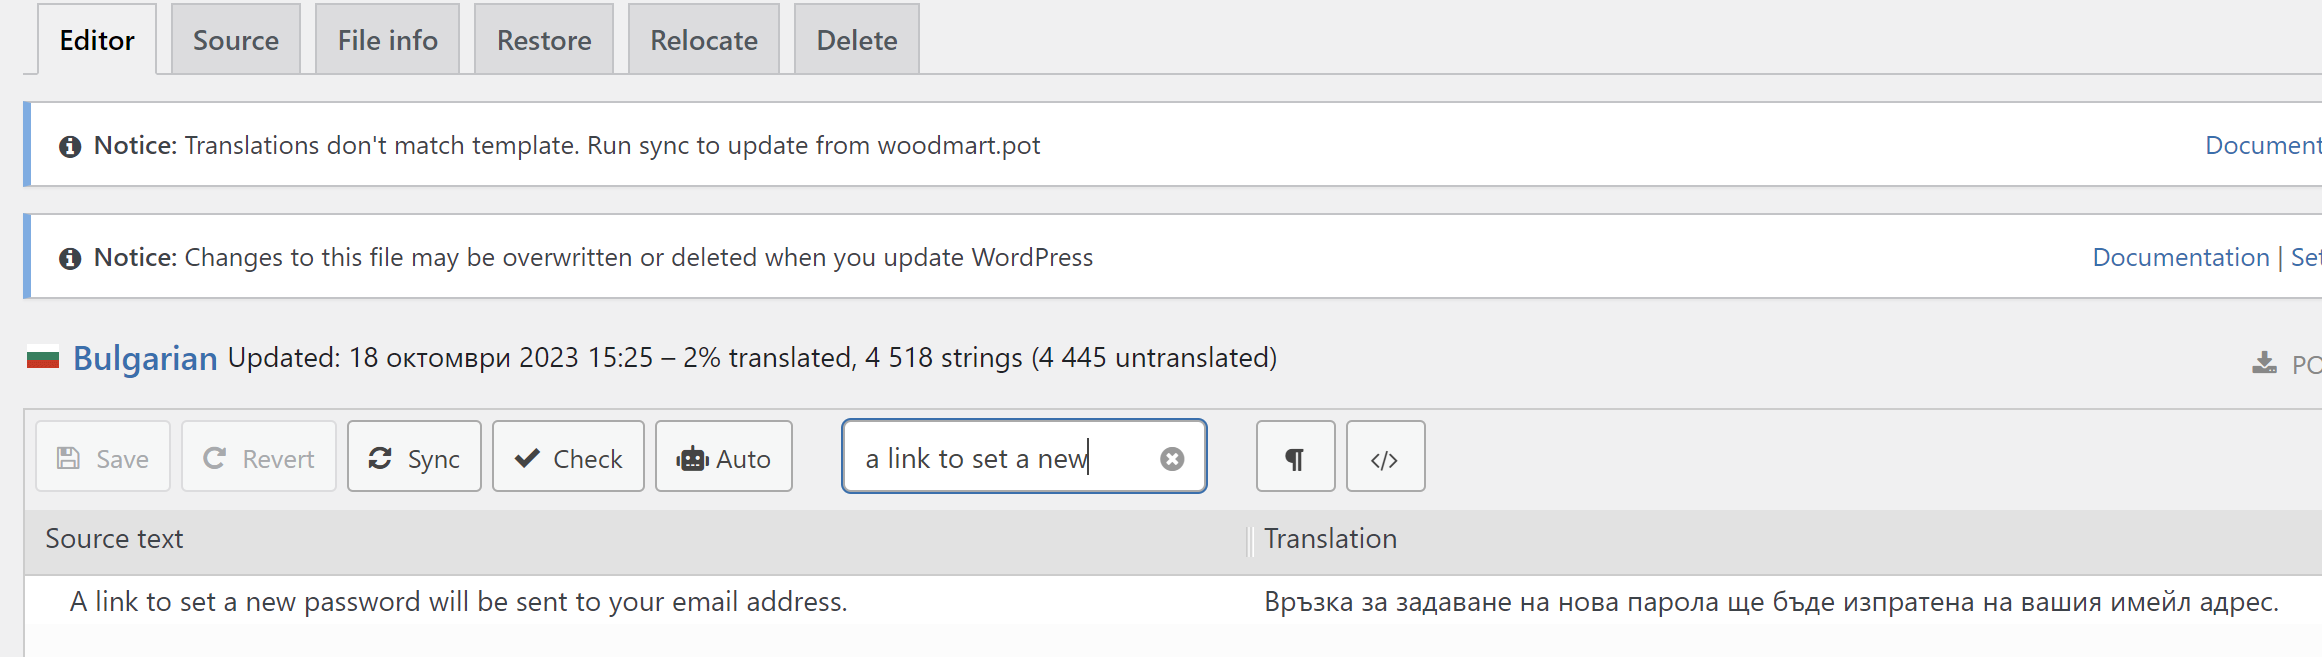The height and width of the screenshot is (657, 2322).
Task: Go to the Relocate tab
Action: pyautogui.click(x=704, y=40)
